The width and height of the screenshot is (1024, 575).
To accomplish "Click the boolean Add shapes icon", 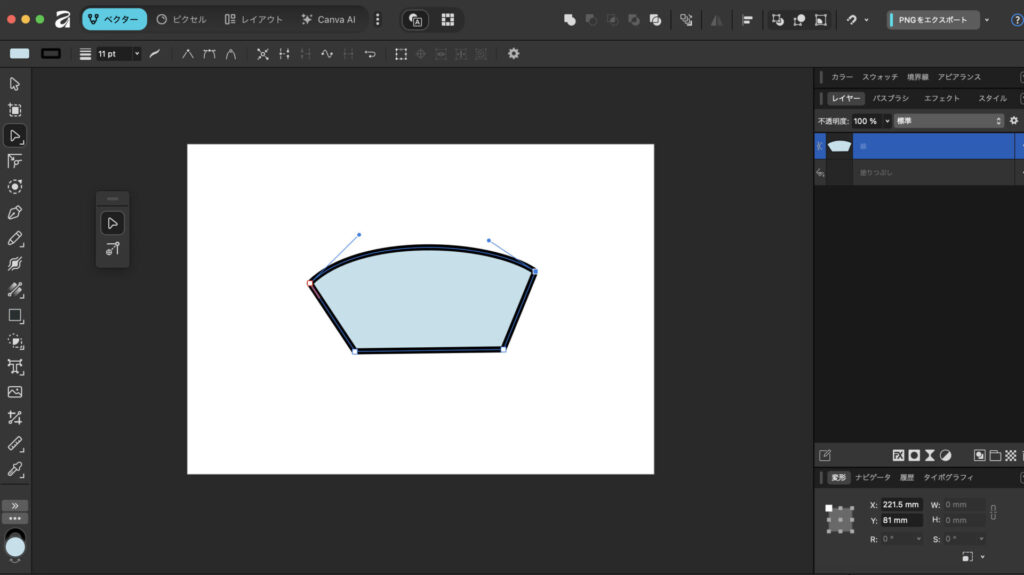I will click(x=570, y=19).
